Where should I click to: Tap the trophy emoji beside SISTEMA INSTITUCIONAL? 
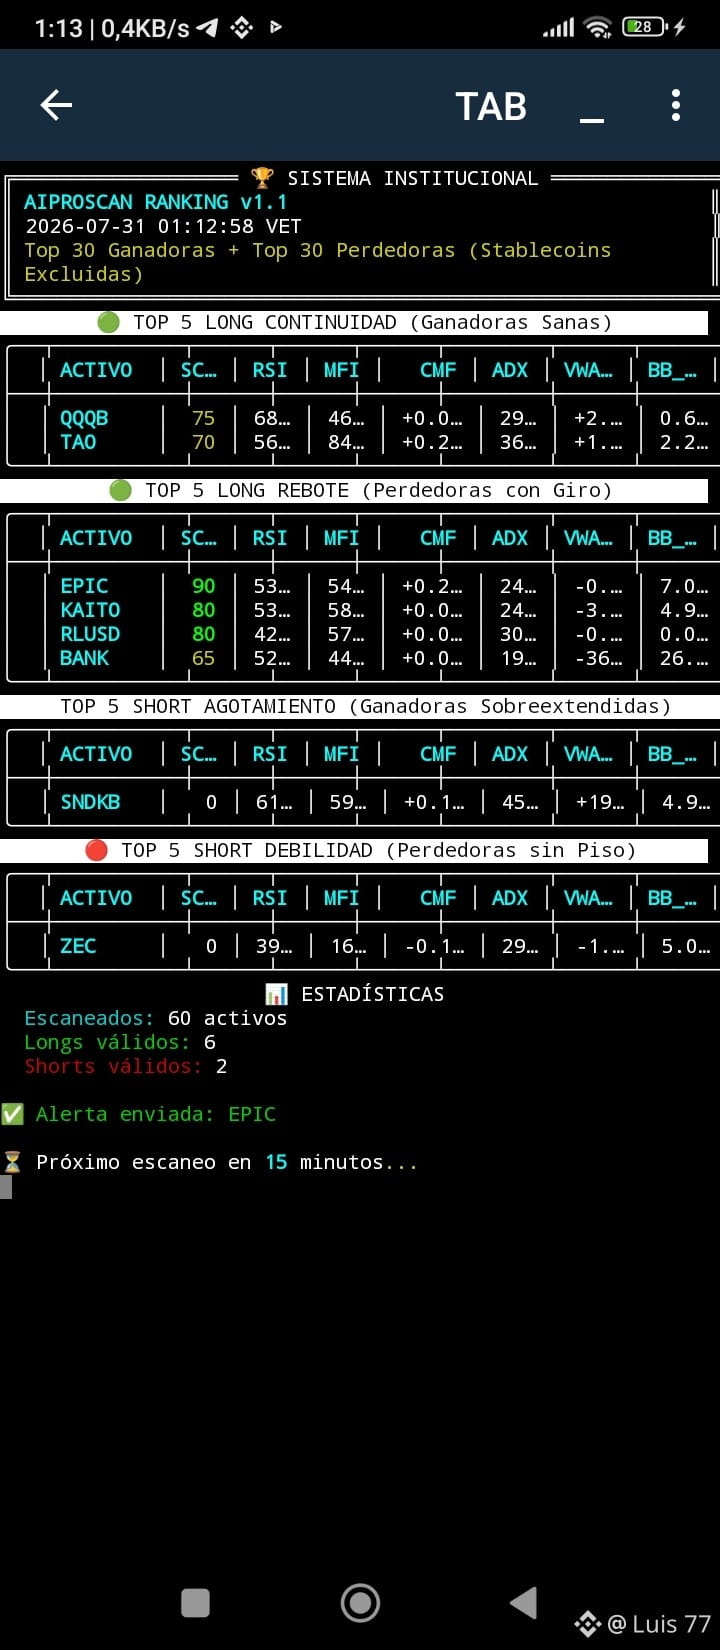coord(262,178)
